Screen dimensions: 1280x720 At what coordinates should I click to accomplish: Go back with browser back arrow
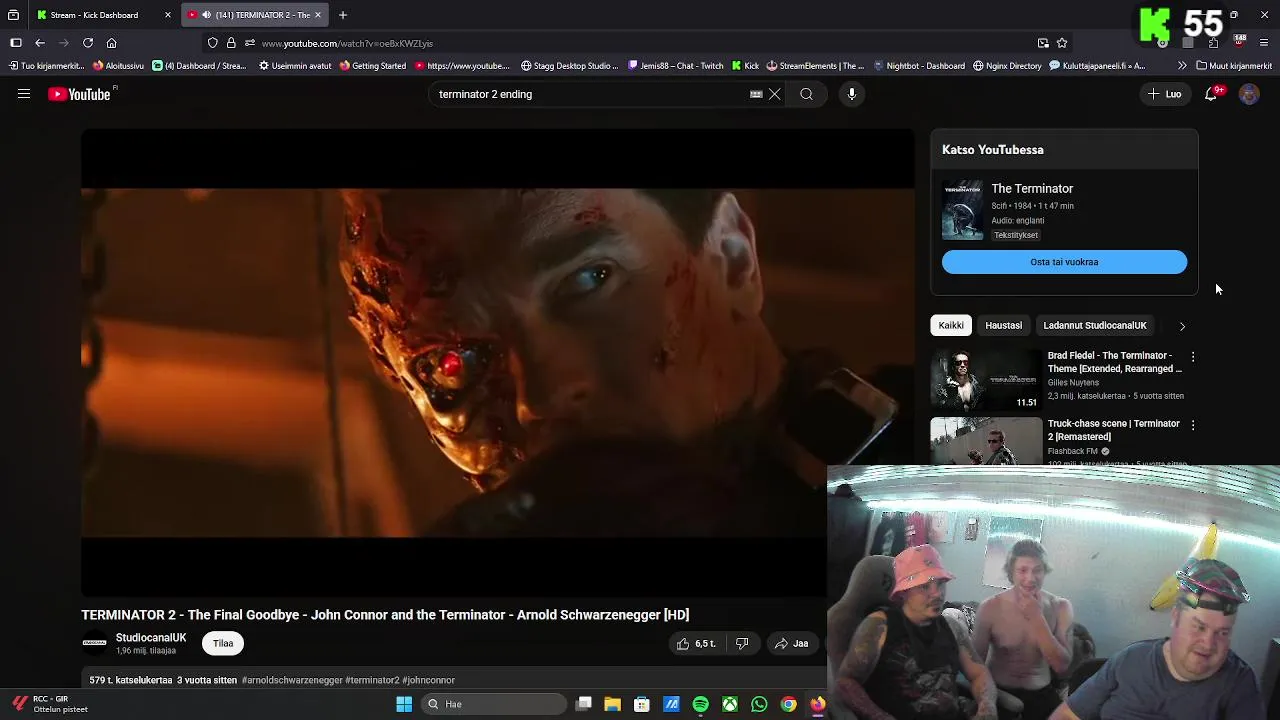[x=40, y=43]
